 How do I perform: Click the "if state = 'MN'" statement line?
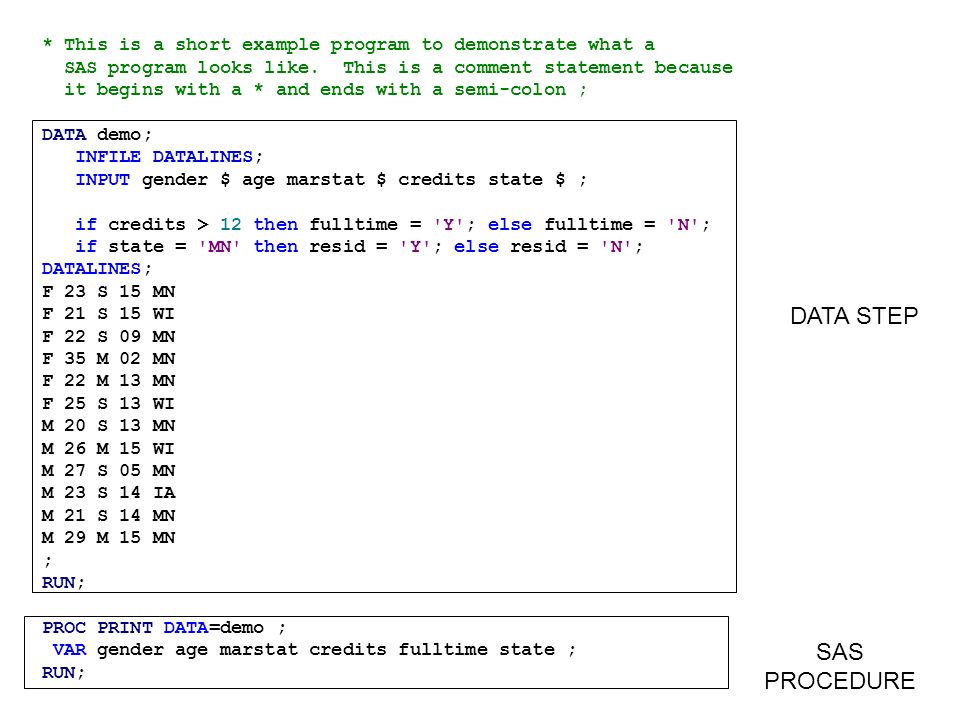358,247
